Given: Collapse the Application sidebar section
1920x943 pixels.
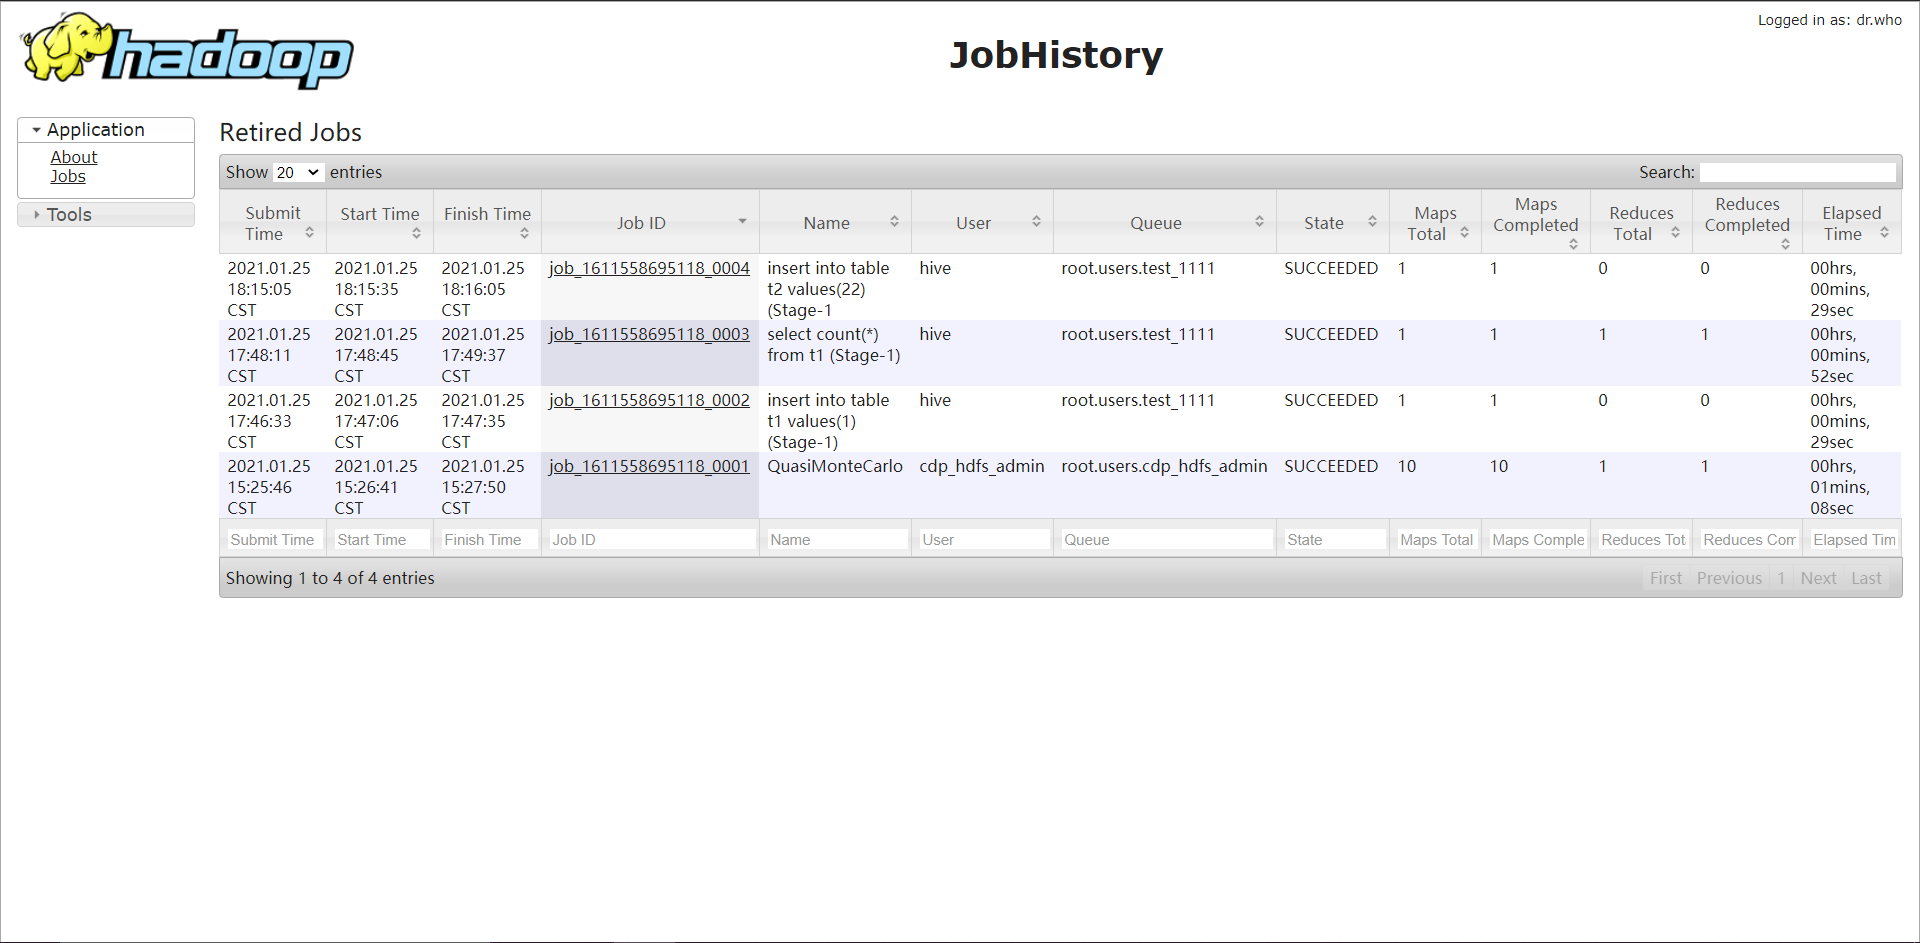Looking at the screenshot, I should click(x=106, y=130).
